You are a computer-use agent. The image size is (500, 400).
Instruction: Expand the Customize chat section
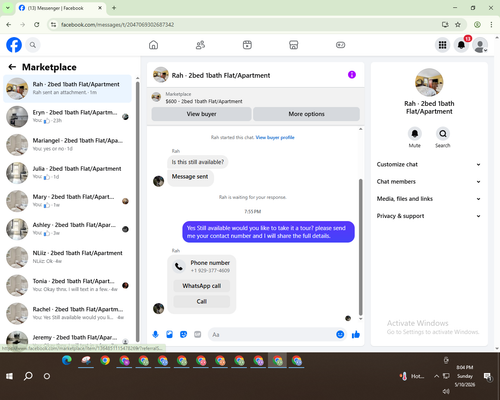coord(429,164)
